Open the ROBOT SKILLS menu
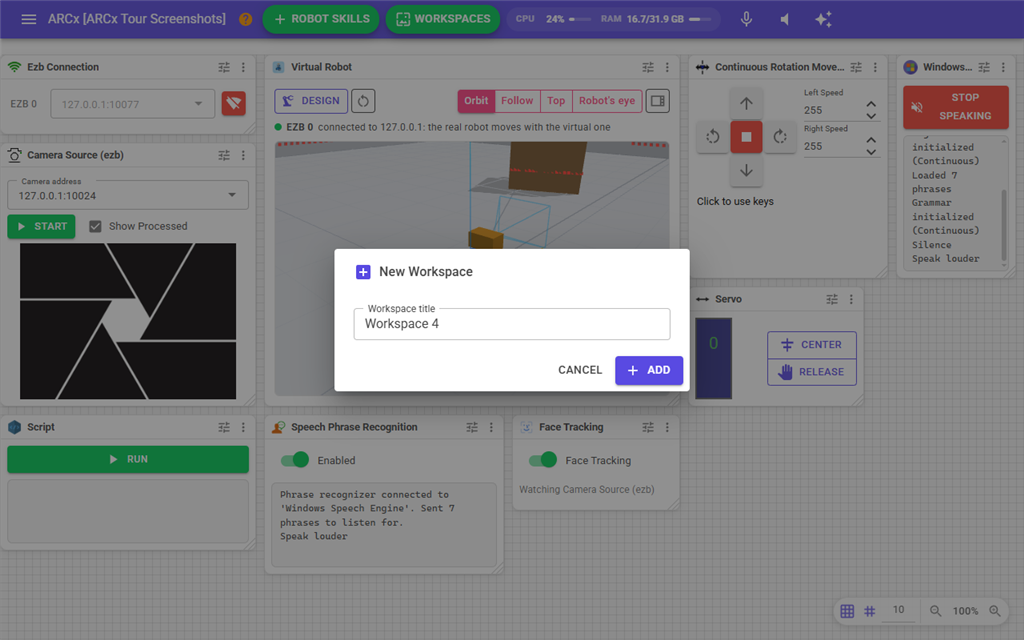Image resolution: width=1024 pixels, height=640 pixels. point(322,19)
